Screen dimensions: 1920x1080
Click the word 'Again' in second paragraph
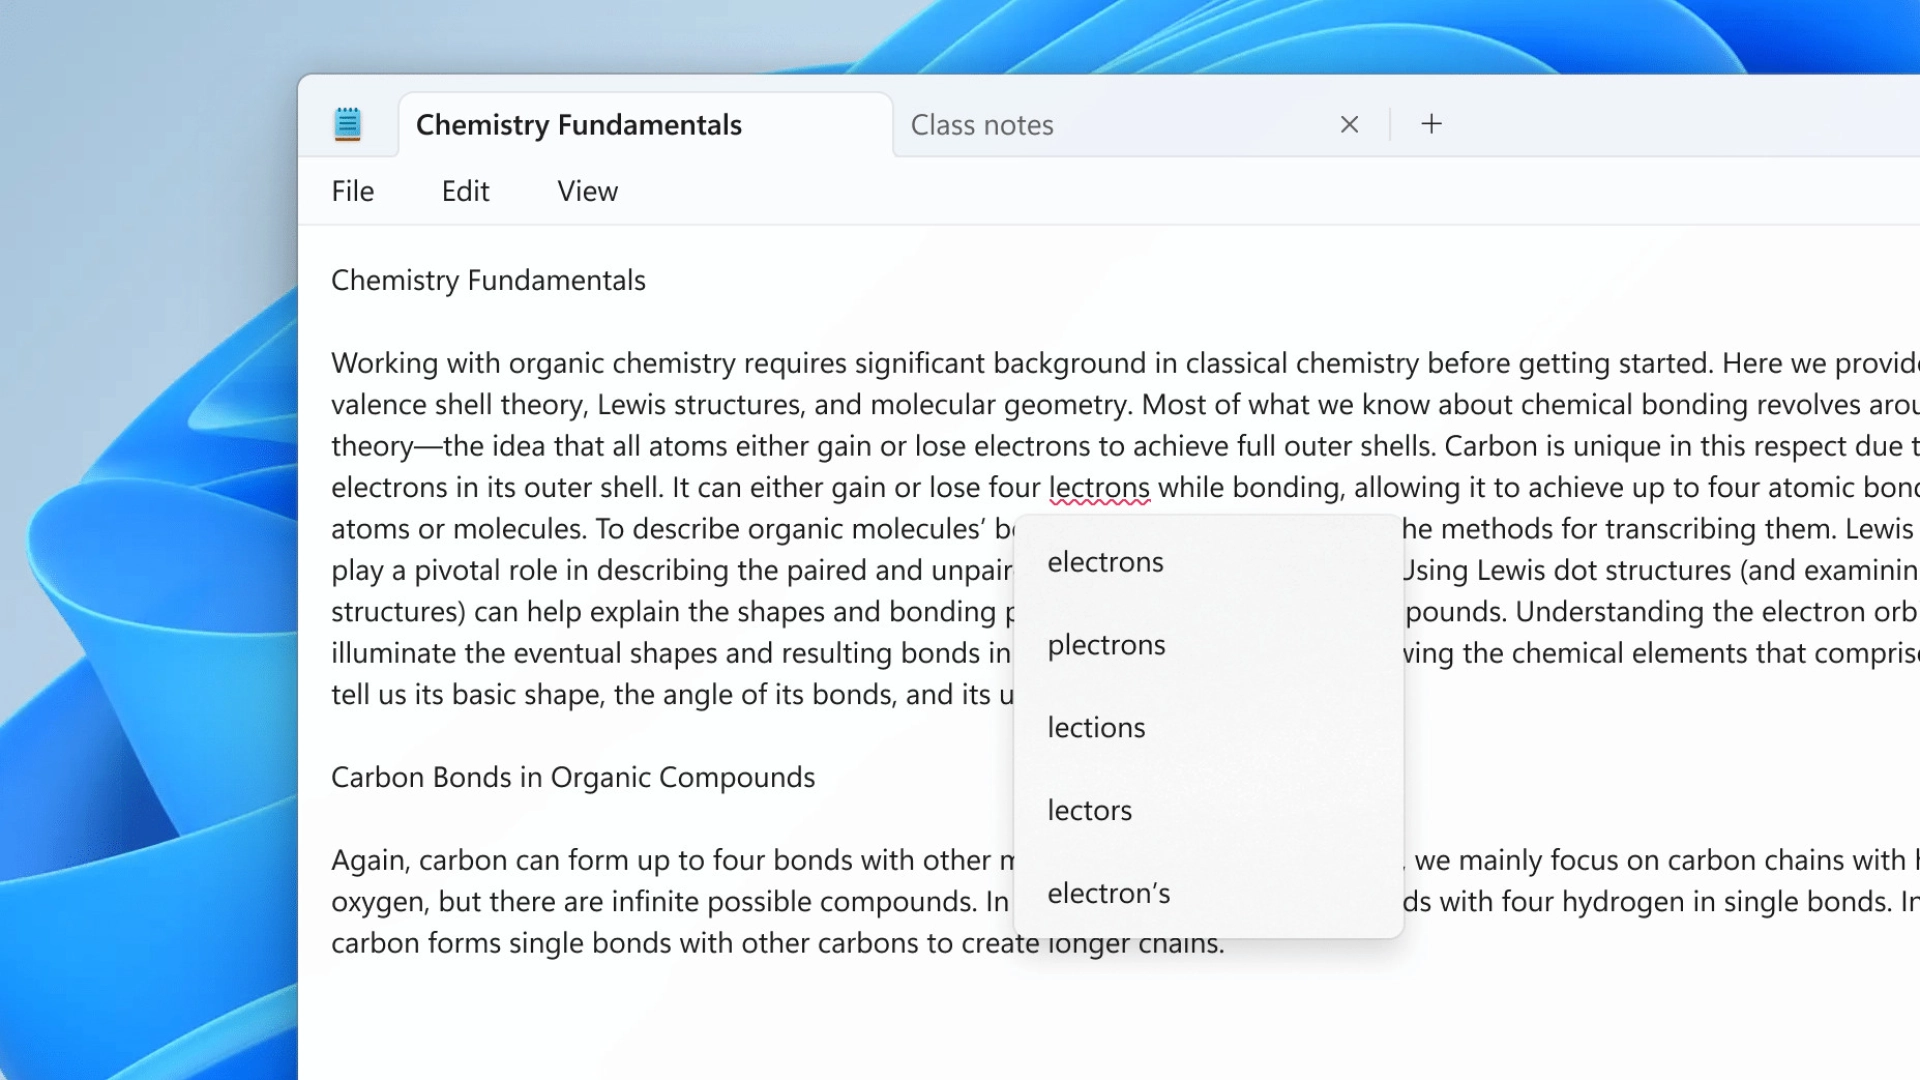coord(367,860)
